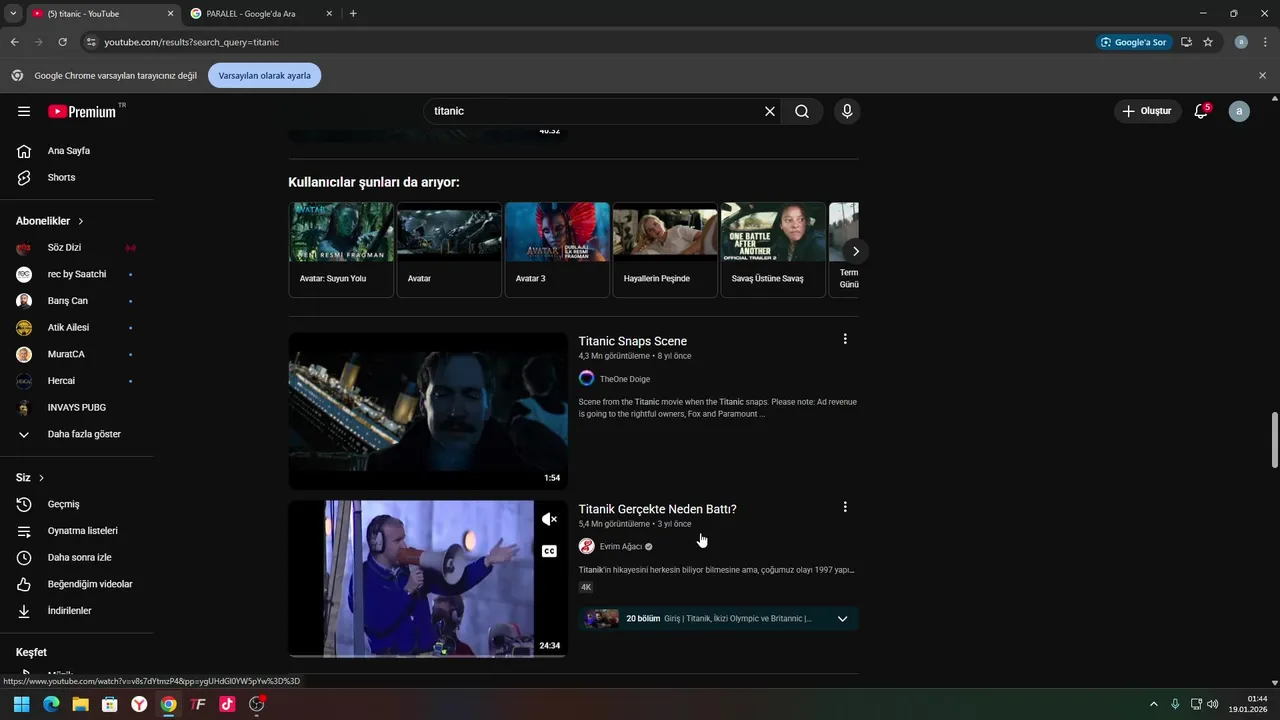Go back in browser history
The image size is (1280, 720).
coord(14,42)
